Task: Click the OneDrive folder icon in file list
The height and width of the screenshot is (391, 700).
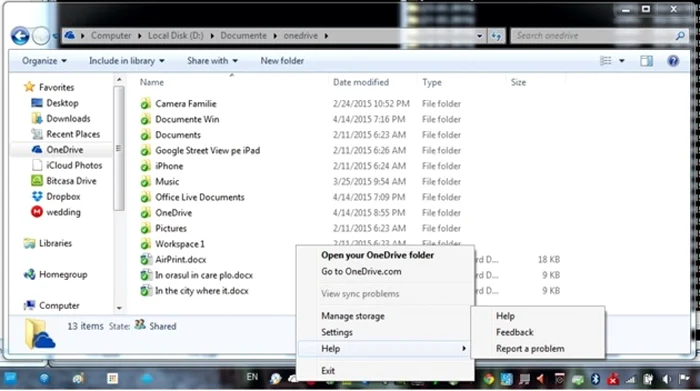Action: click(145, 213)
